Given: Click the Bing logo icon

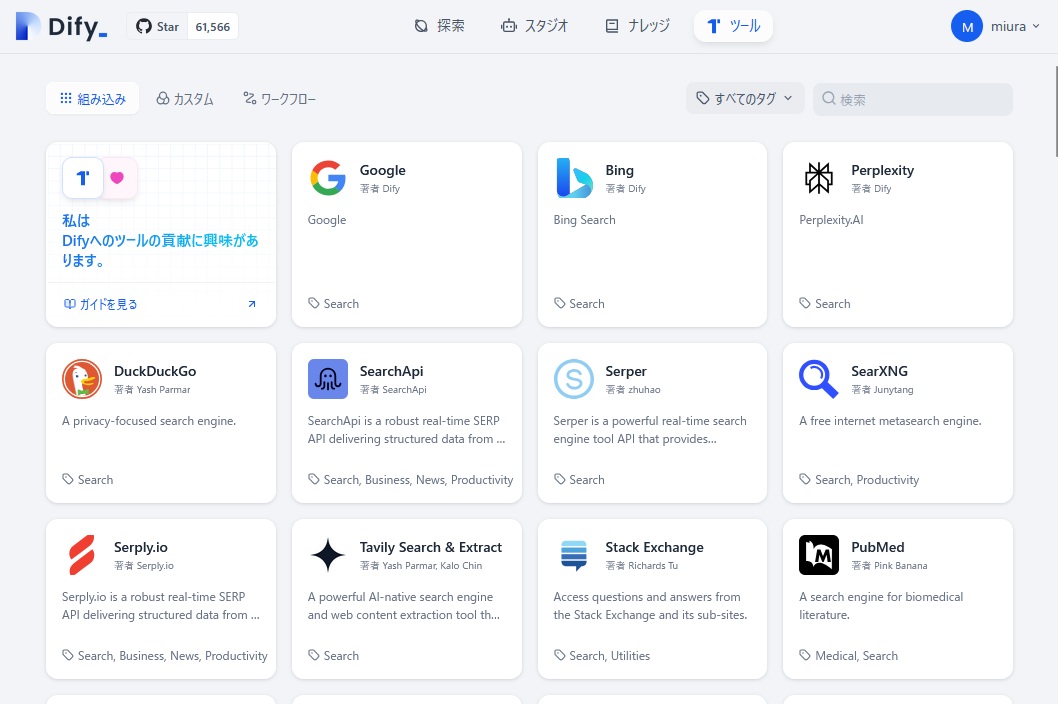Looking at the screenshot, I should pyautogui.click(x=573, y=178).
